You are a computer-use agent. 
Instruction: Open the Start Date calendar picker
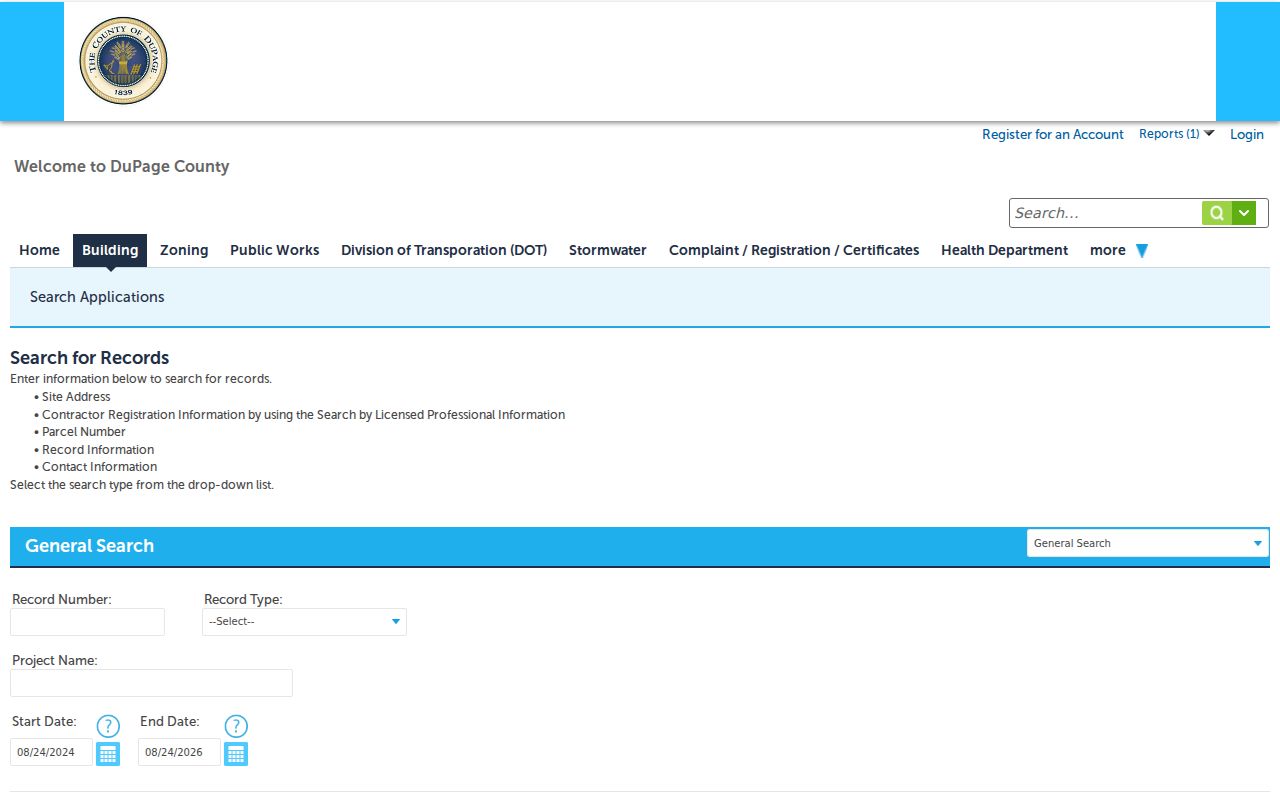108,754
